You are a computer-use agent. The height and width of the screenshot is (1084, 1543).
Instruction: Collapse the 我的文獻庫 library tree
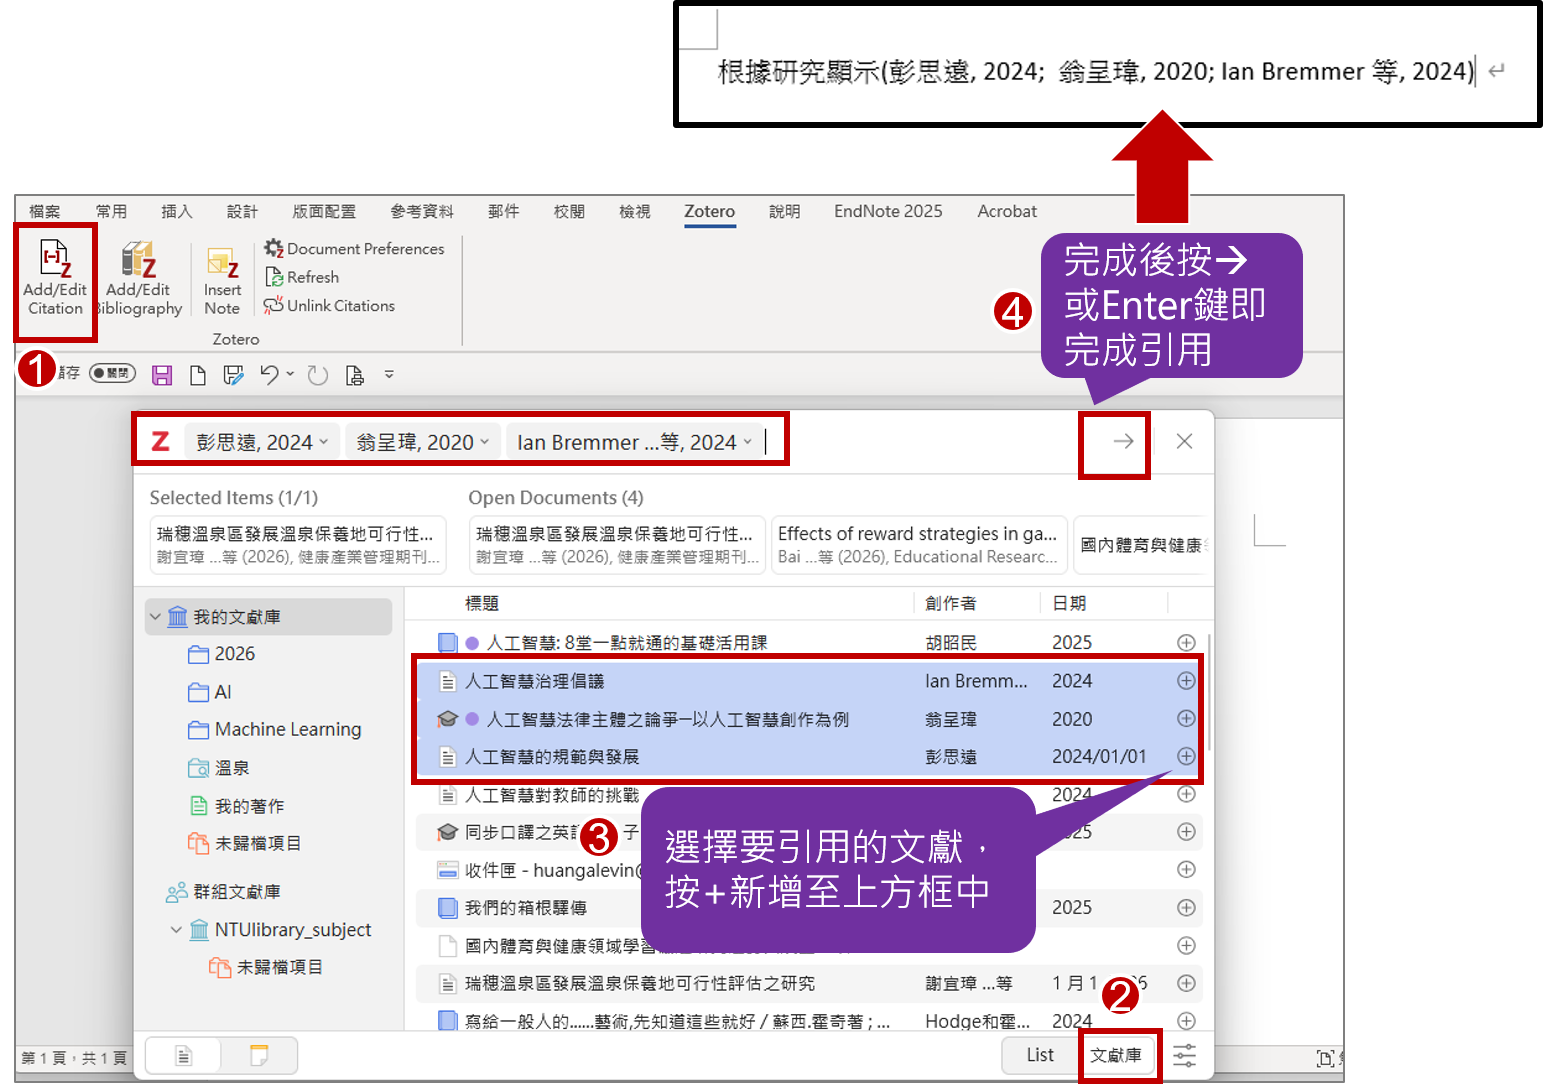point(155,617)
